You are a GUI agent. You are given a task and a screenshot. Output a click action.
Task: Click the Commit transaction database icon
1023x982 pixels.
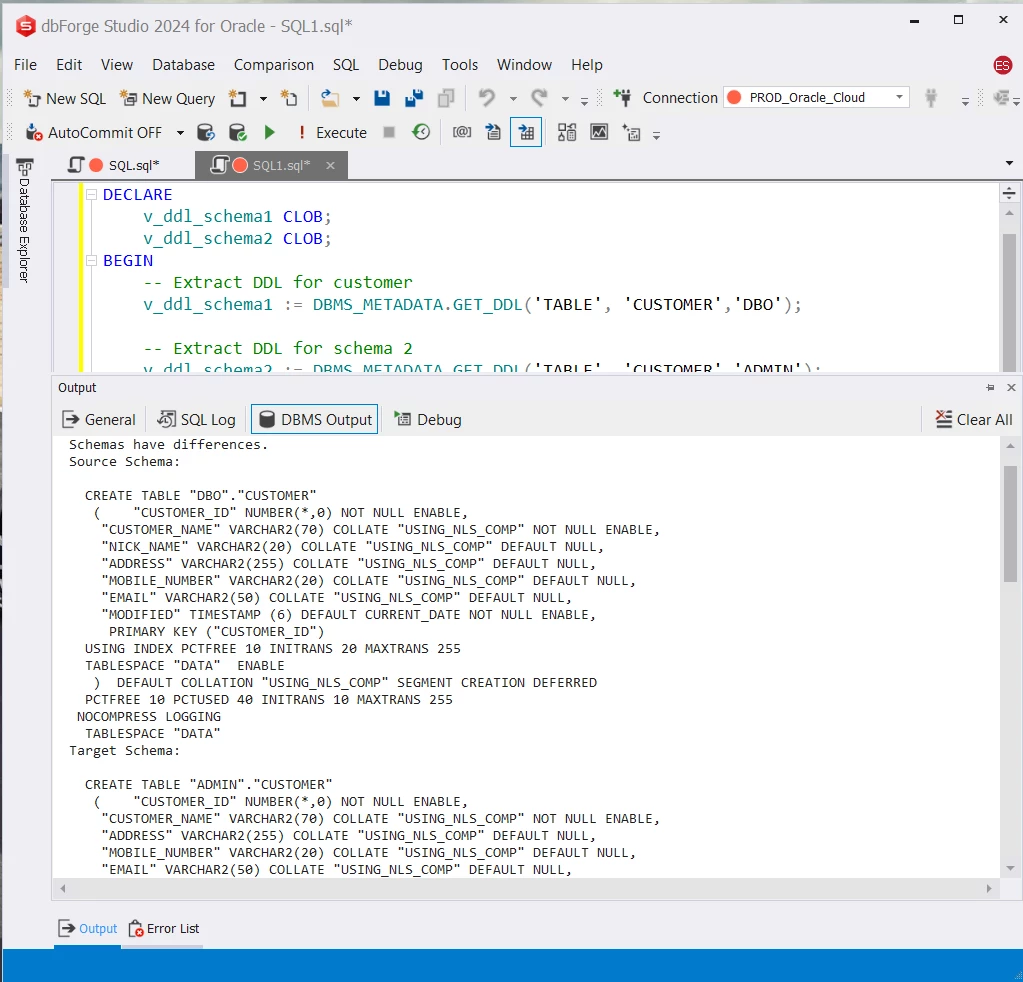point(238,133)
